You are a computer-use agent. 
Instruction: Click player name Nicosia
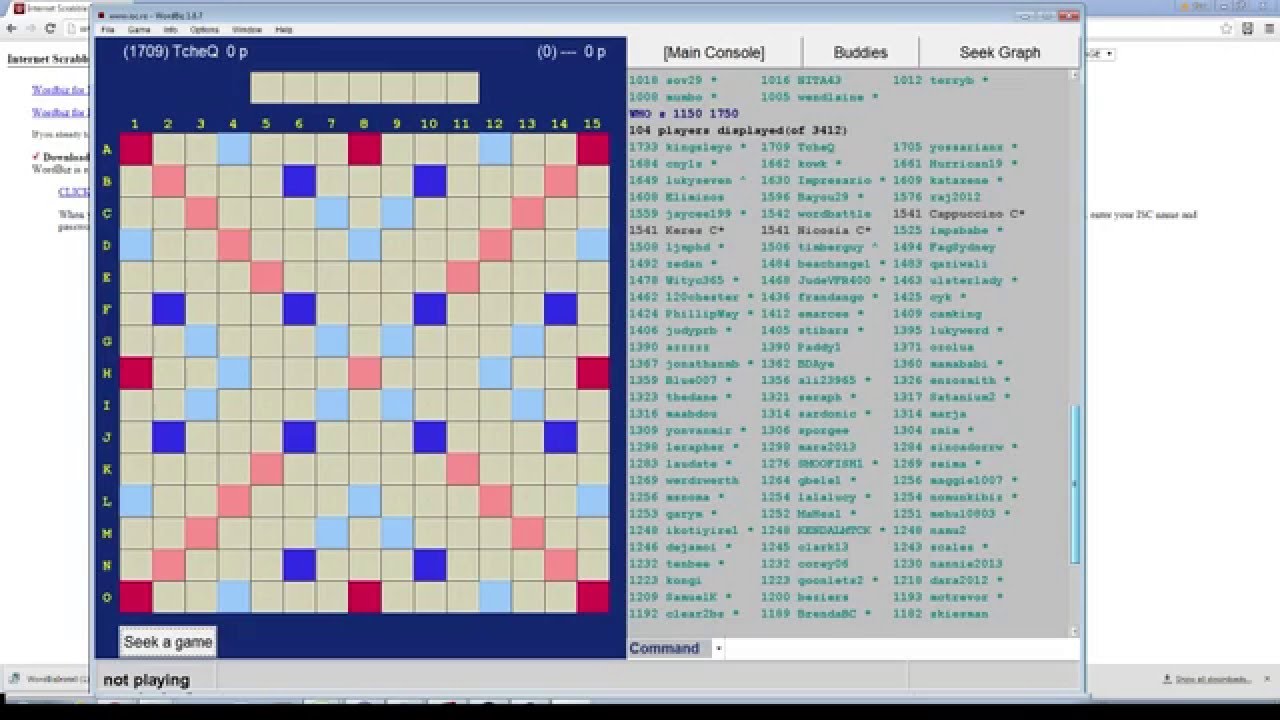coord(824,230)
